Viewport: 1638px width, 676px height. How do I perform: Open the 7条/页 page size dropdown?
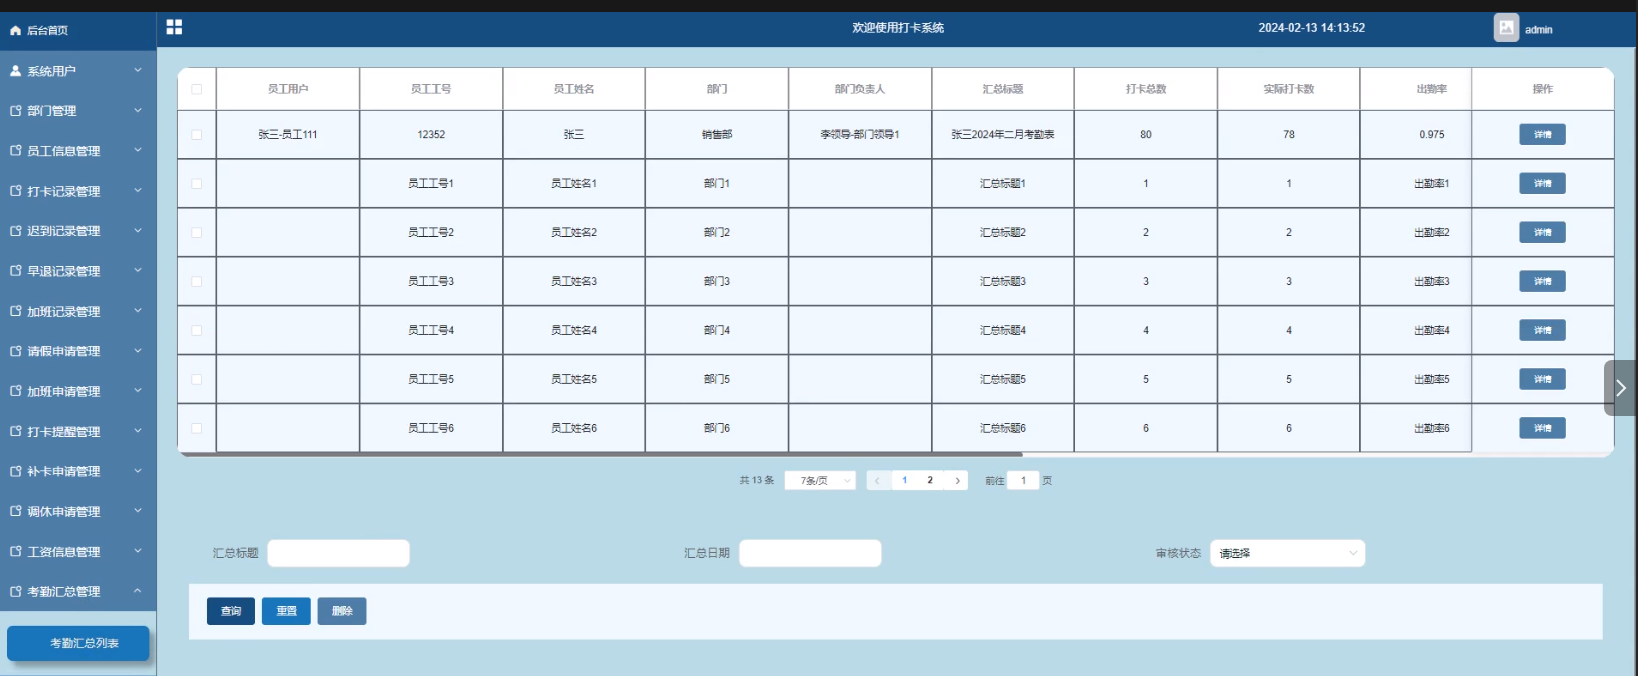[820, 481]
